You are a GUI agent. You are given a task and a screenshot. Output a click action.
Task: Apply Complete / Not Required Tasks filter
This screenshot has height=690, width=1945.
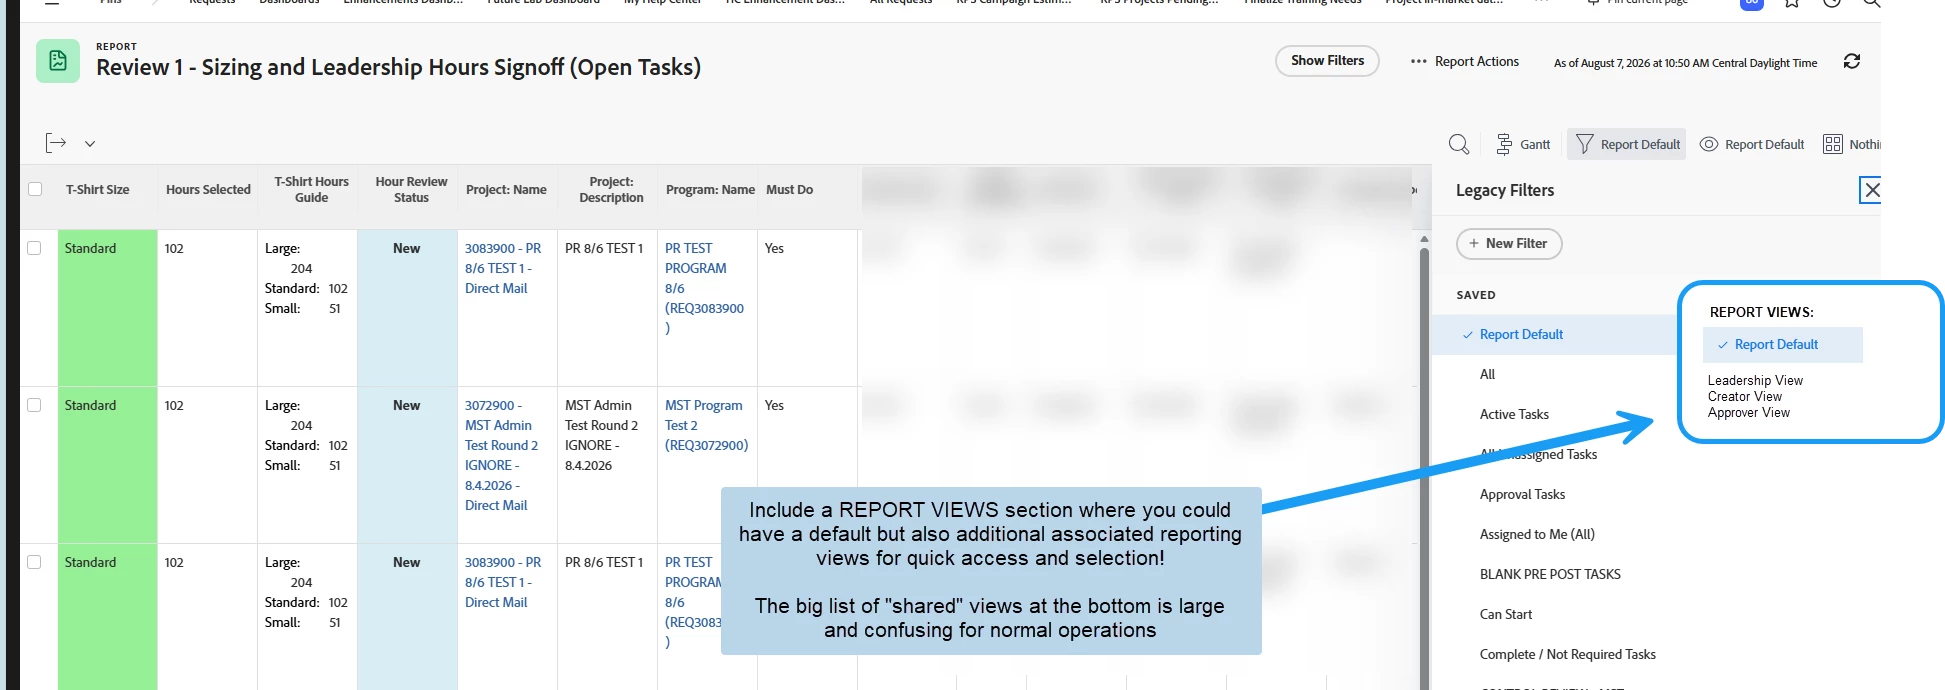tap(1568, 654)
